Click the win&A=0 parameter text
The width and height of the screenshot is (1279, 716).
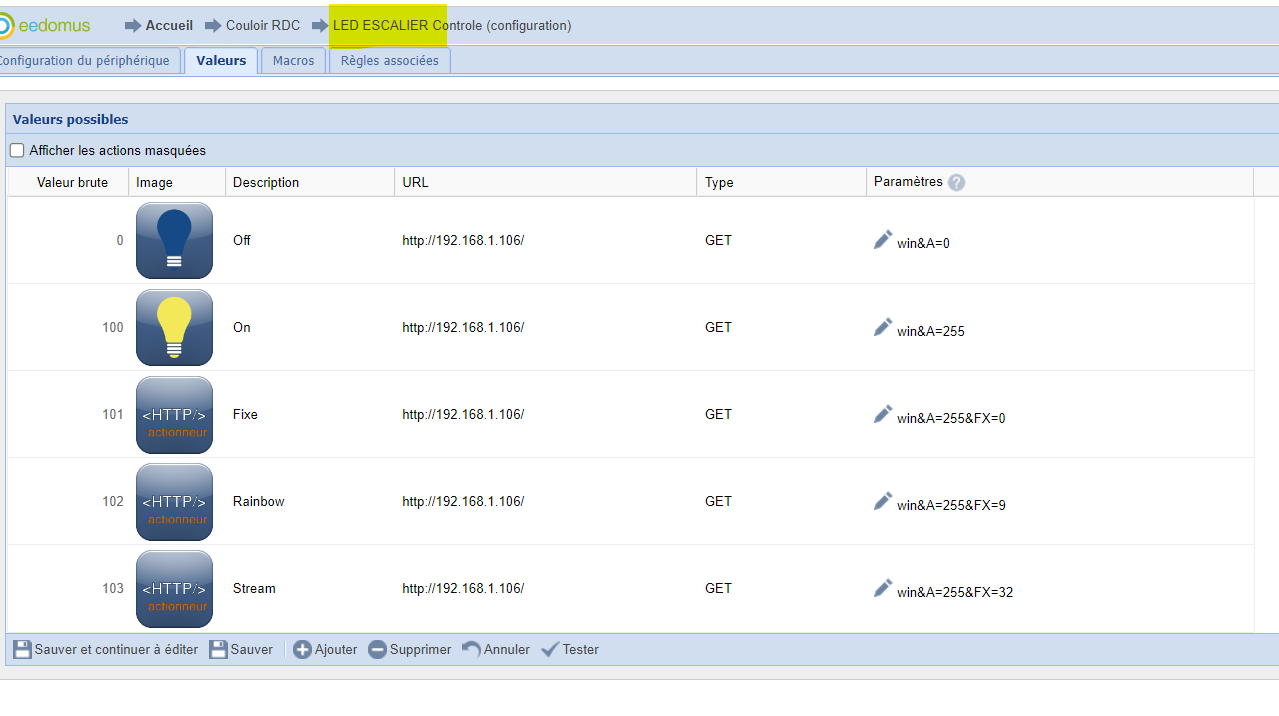click(x=923, y=244)
